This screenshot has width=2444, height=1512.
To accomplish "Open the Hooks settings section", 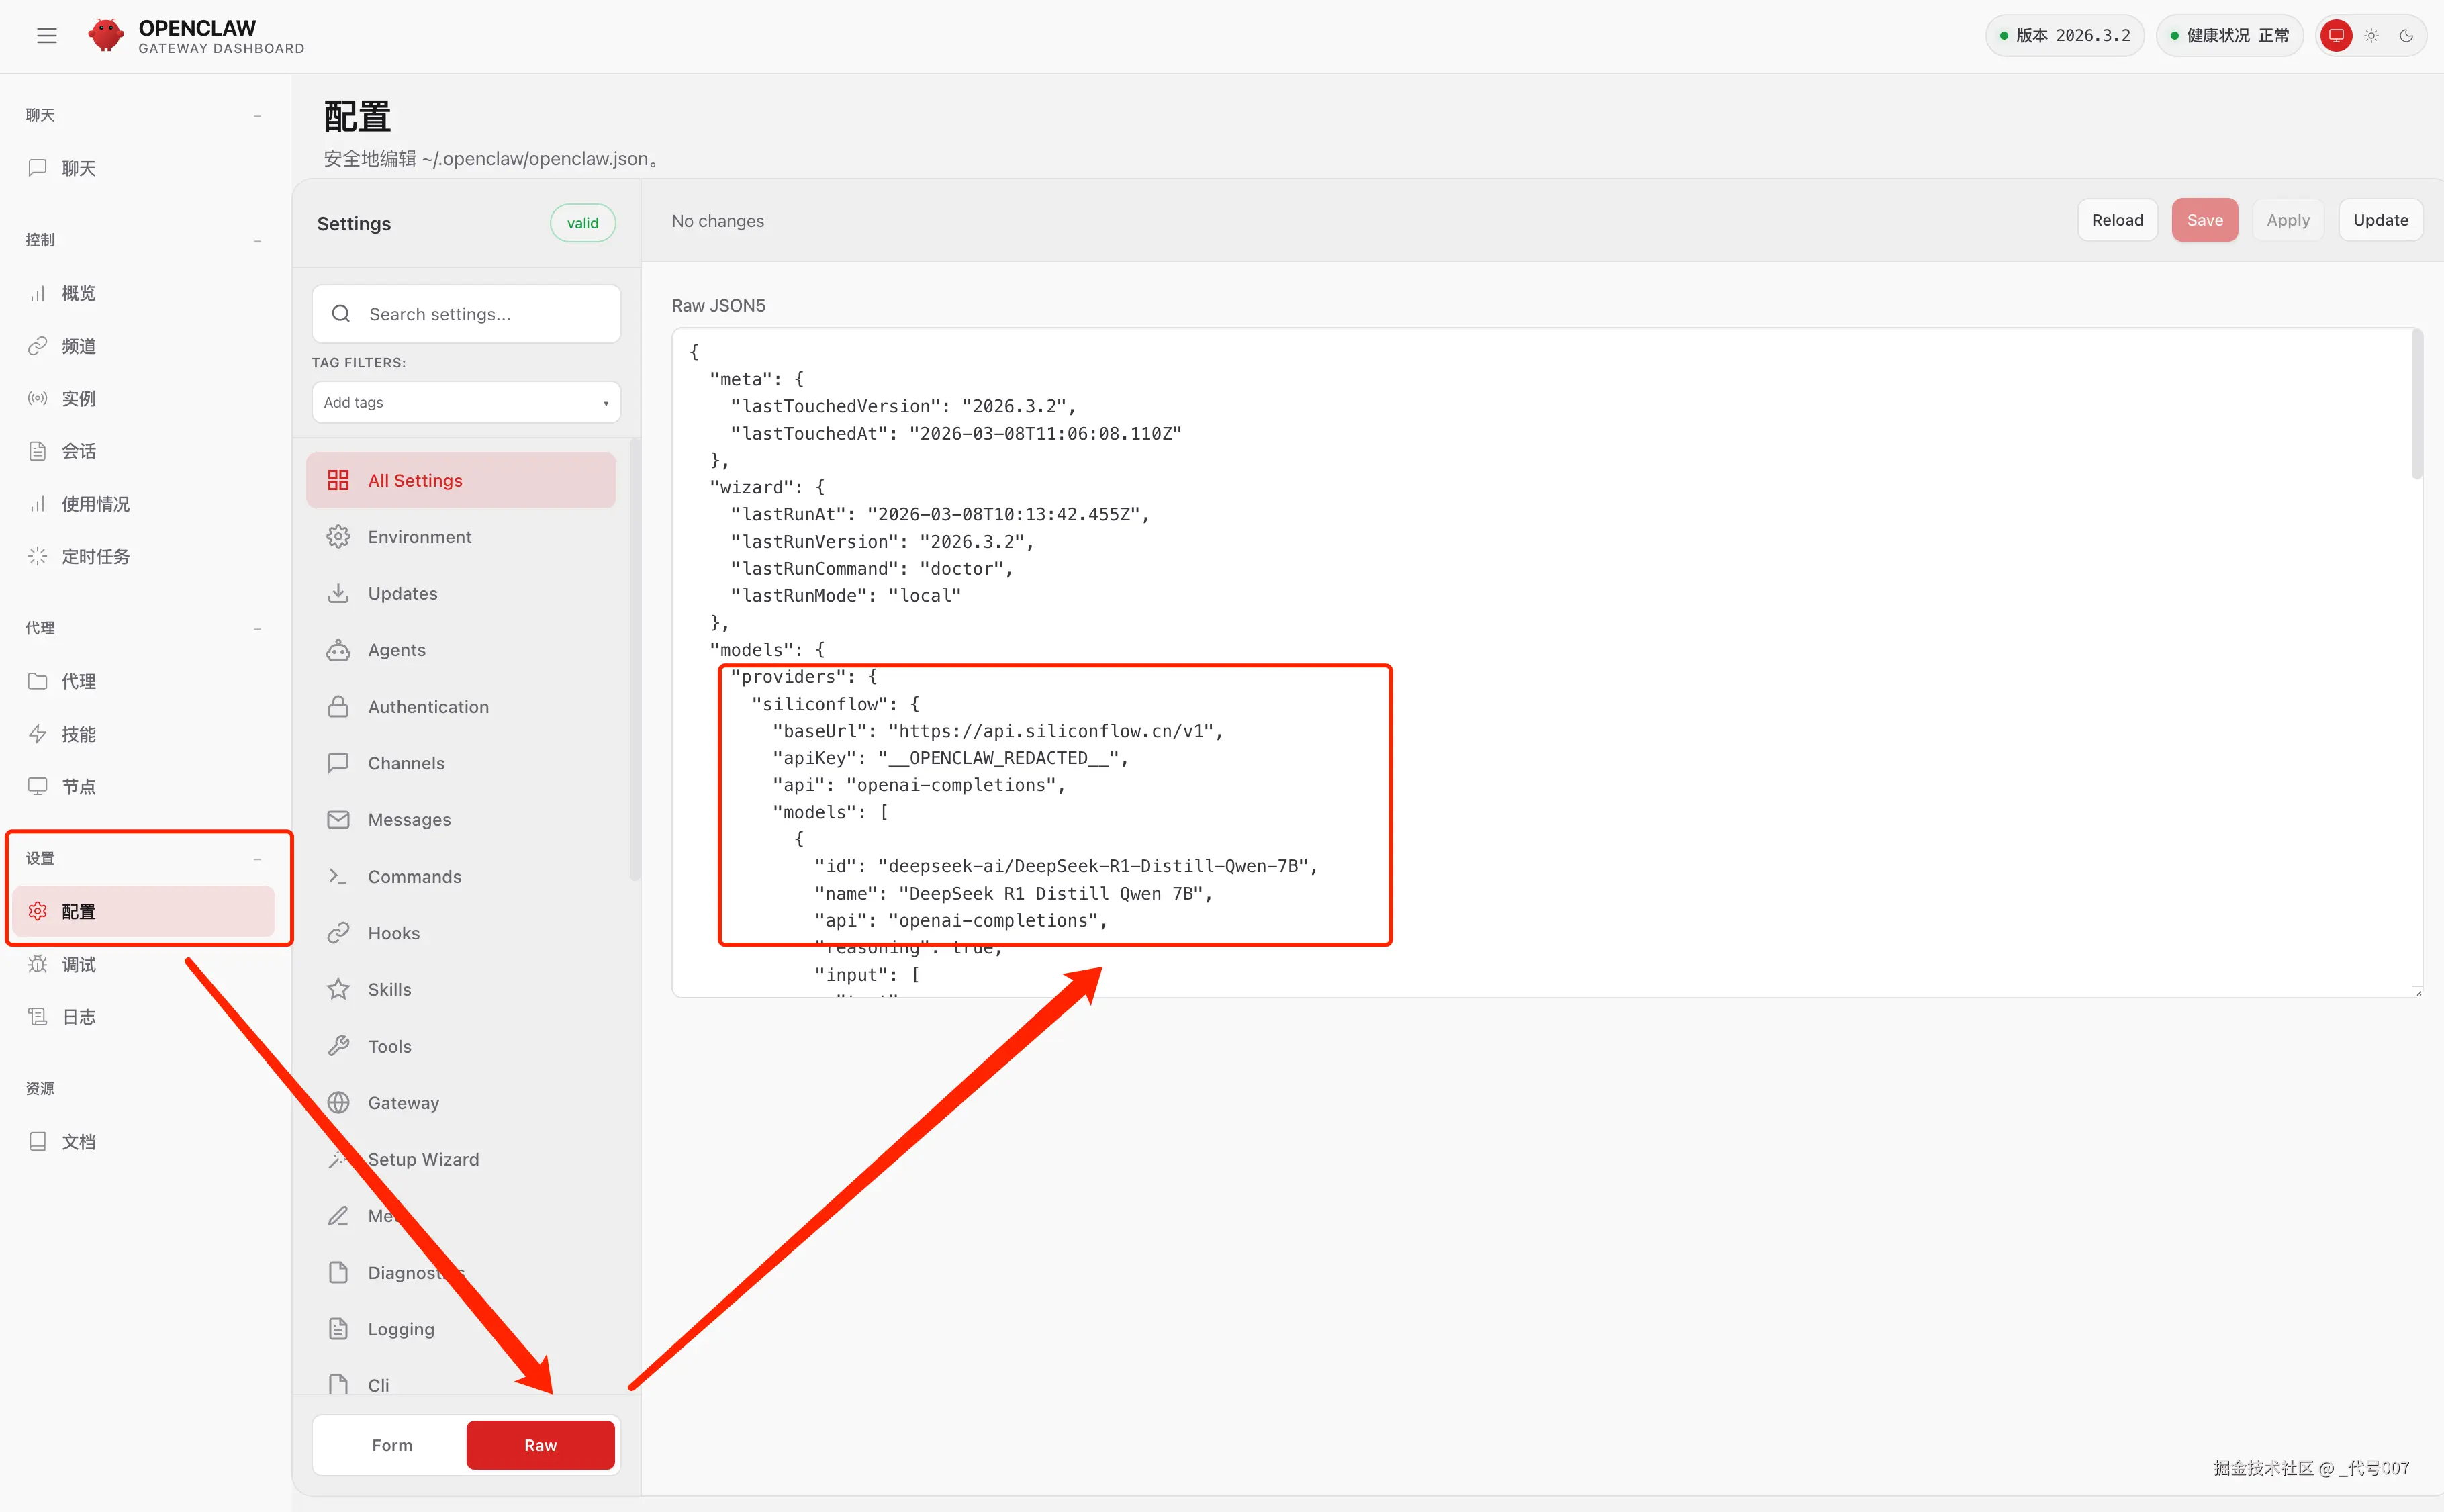I will pos(393,933).
